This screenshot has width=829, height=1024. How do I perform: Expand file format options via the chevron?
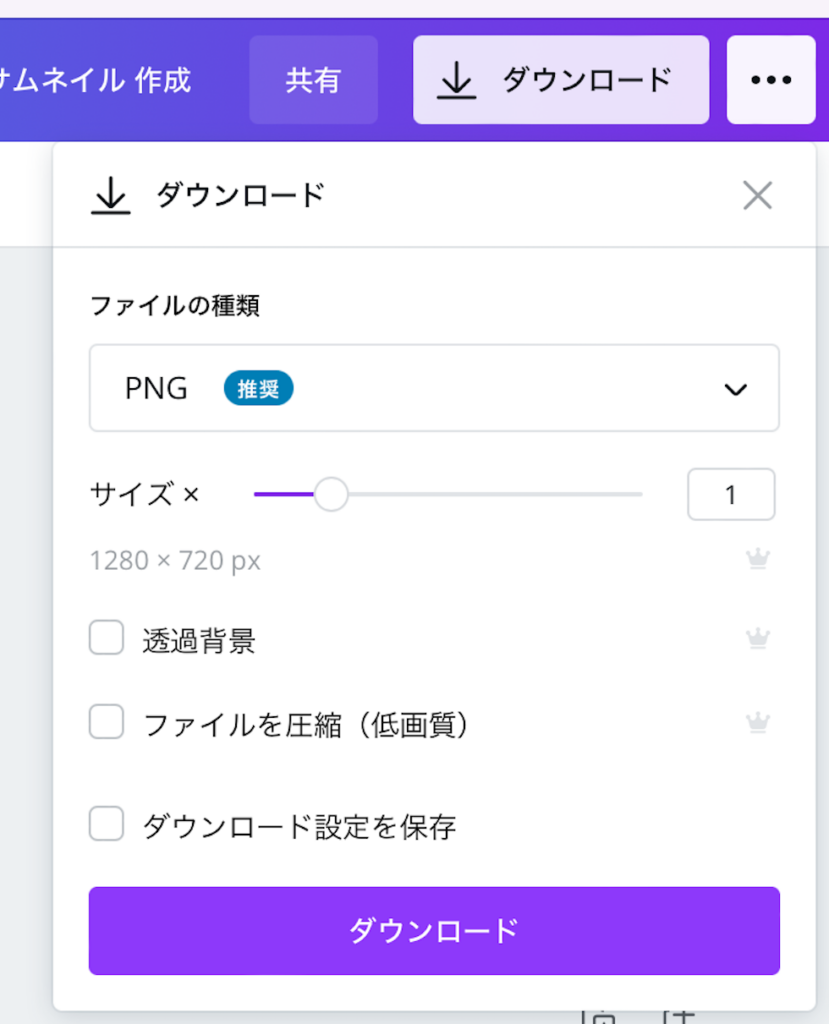click(x=738, y=388)
